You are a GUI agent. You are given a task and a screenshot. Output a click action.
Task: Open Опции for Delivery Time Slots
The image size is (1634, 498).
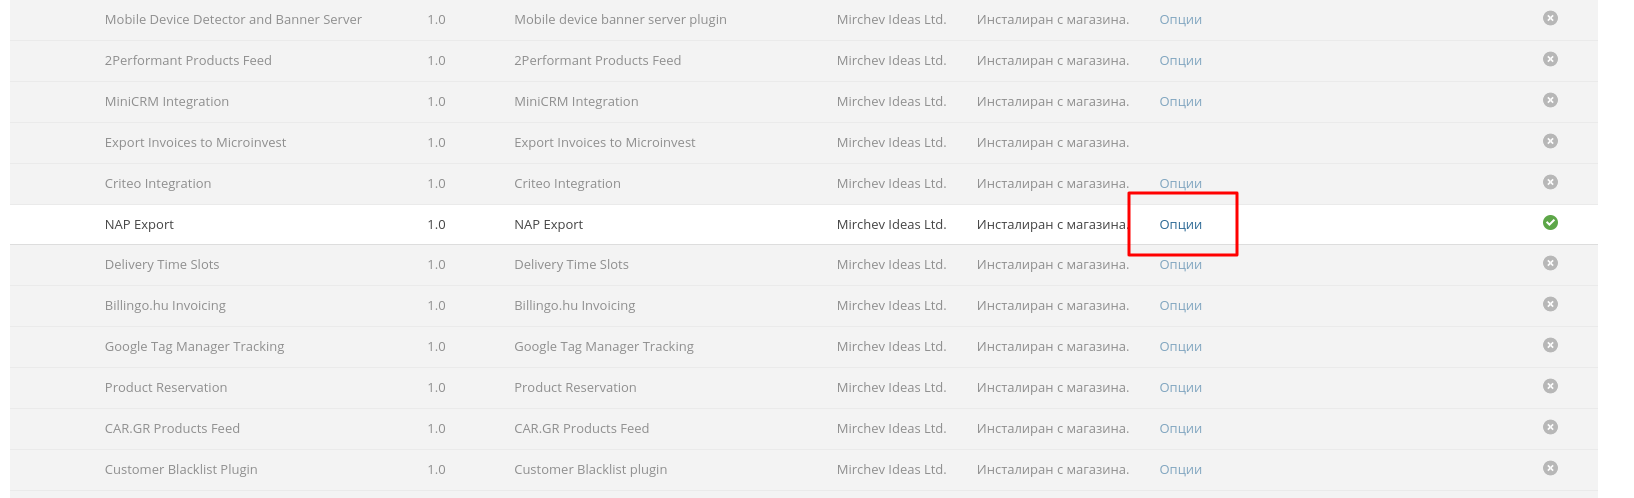[x=1180, y=265]
